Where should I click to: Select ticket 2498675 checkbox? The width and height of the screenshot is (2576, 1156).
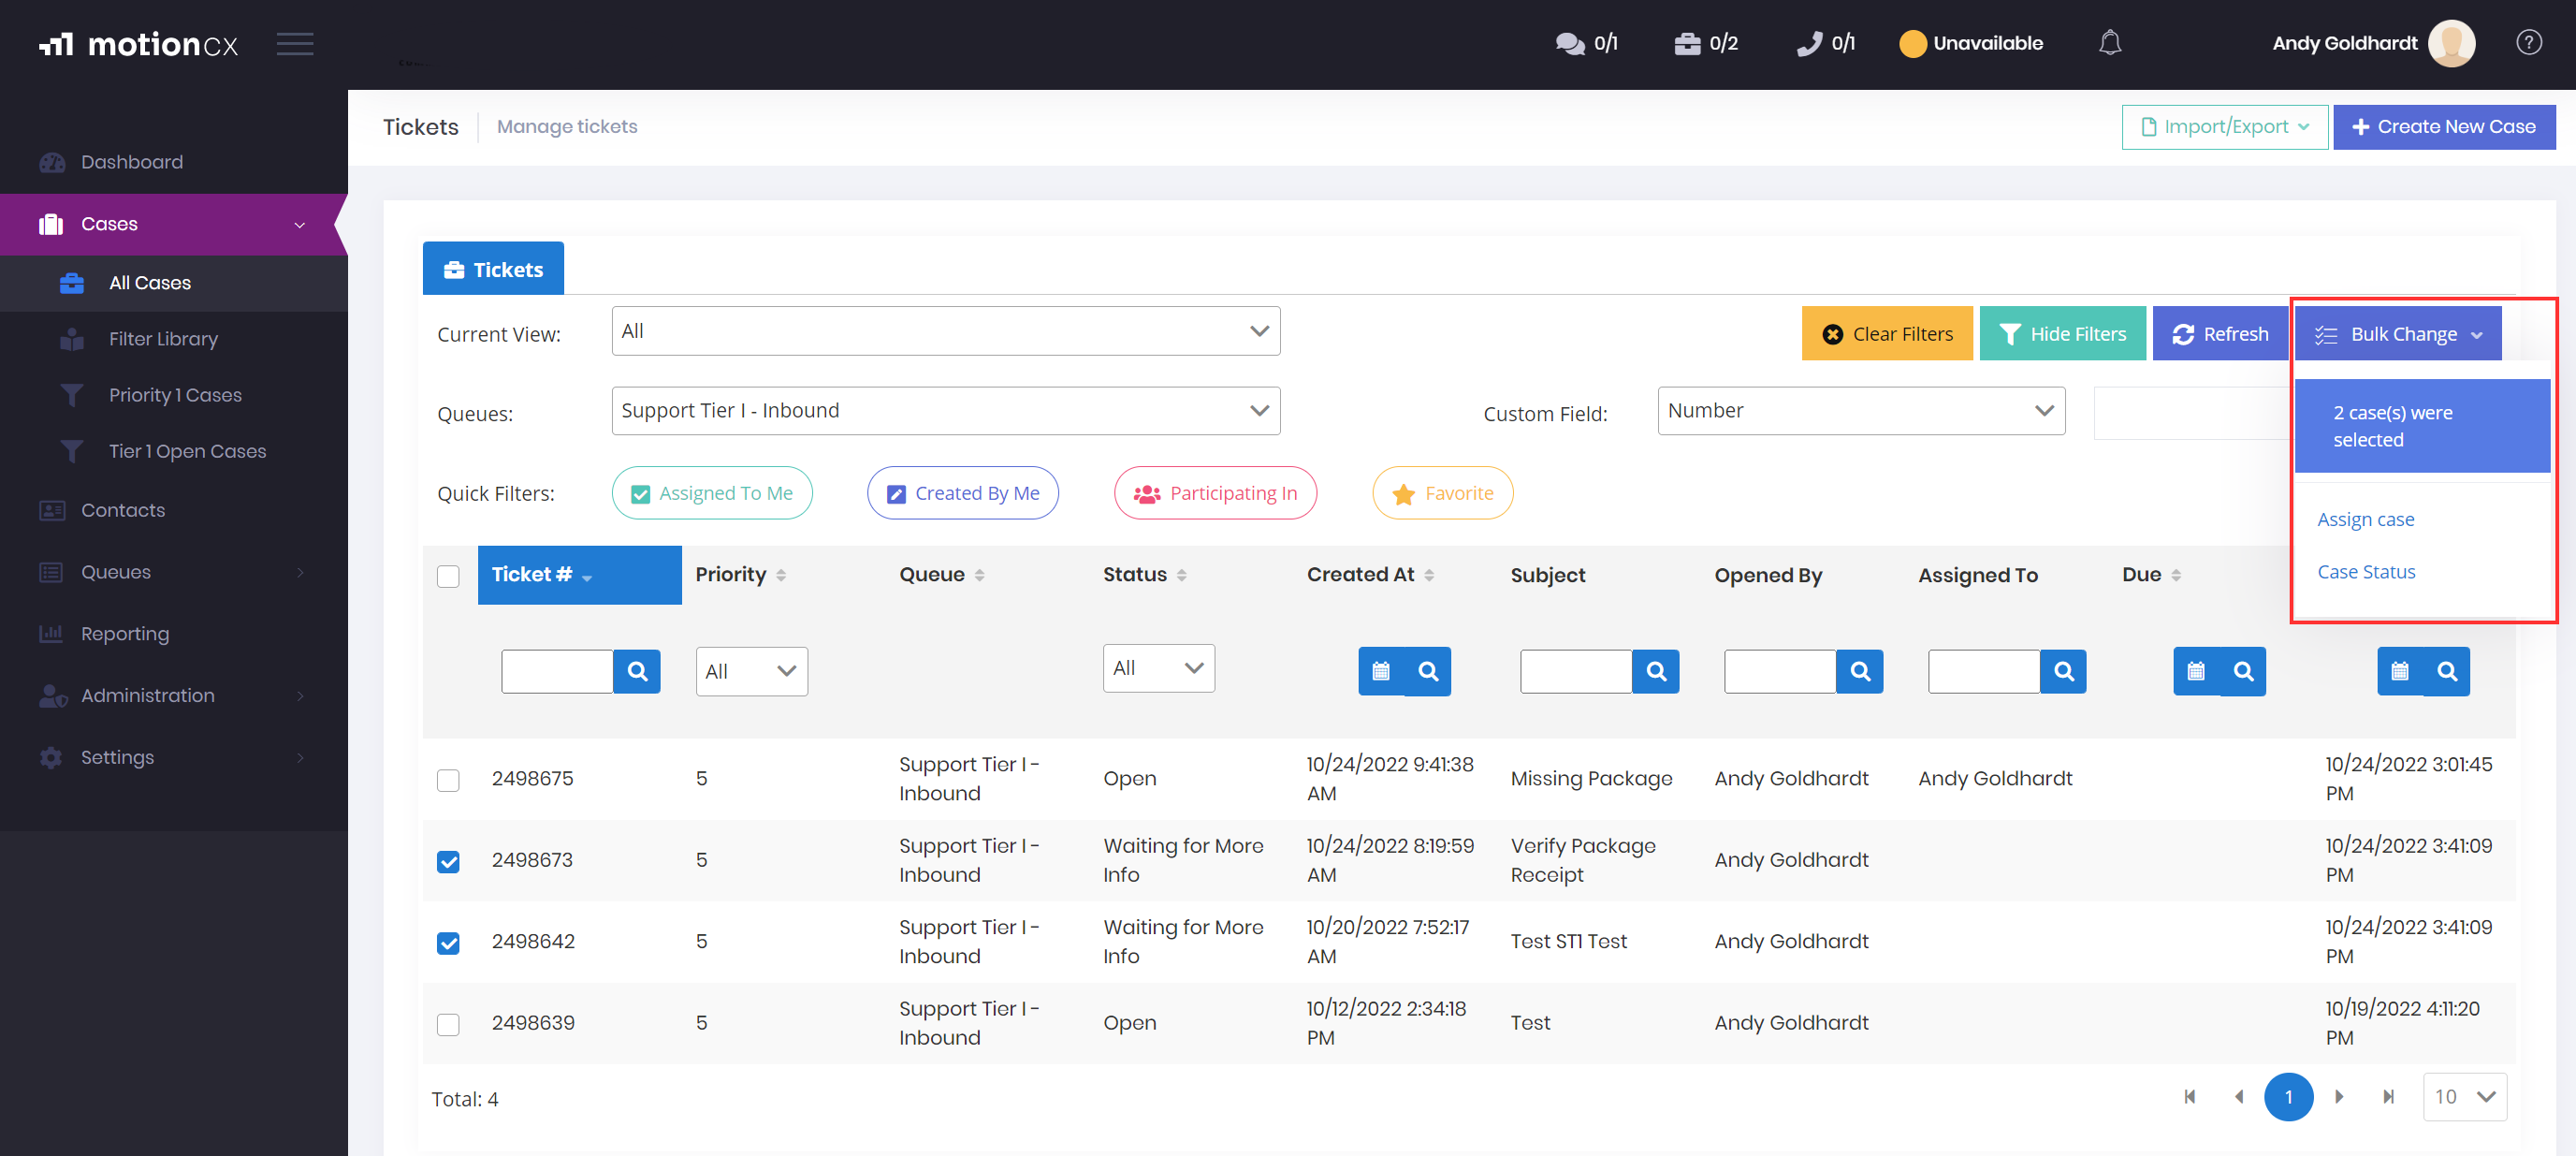pyautogui.click(x=448, y=780)
